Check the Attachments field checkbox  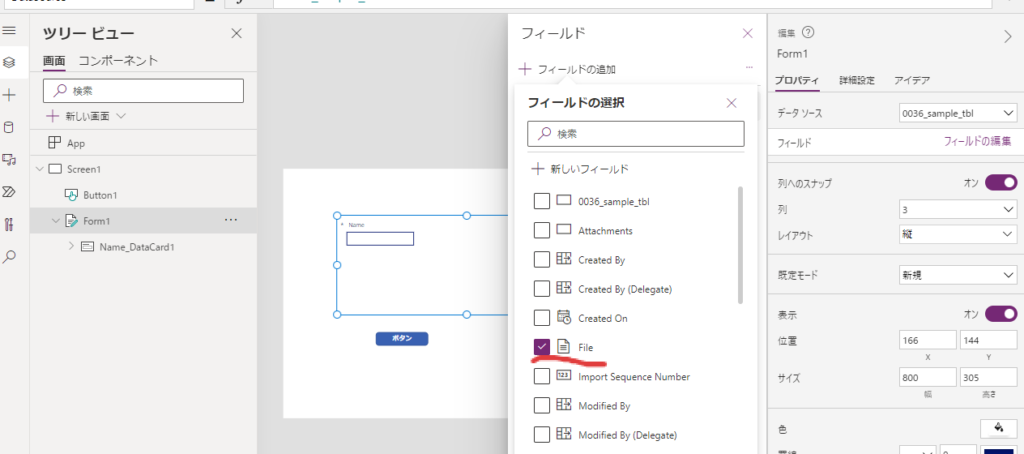(542, 231)
